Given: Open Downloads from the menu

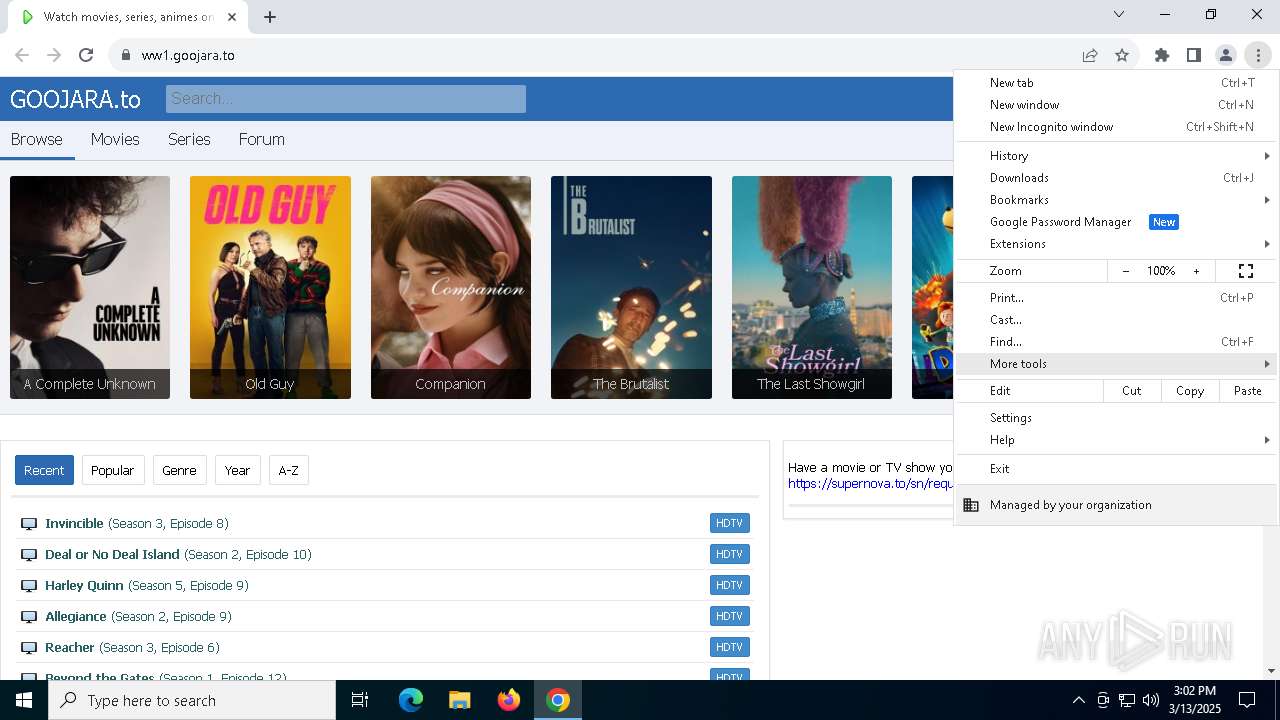Looking at the screenshot, I should click(1117, 178).
